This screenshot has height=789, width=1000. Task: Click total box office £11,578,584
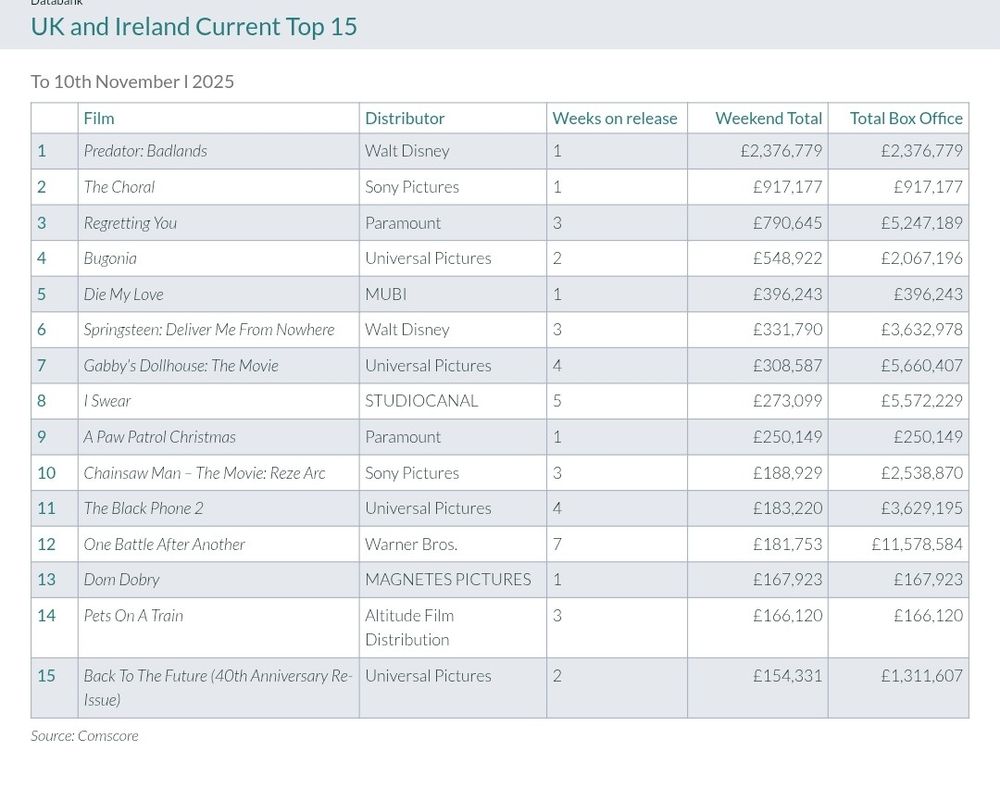917,544
